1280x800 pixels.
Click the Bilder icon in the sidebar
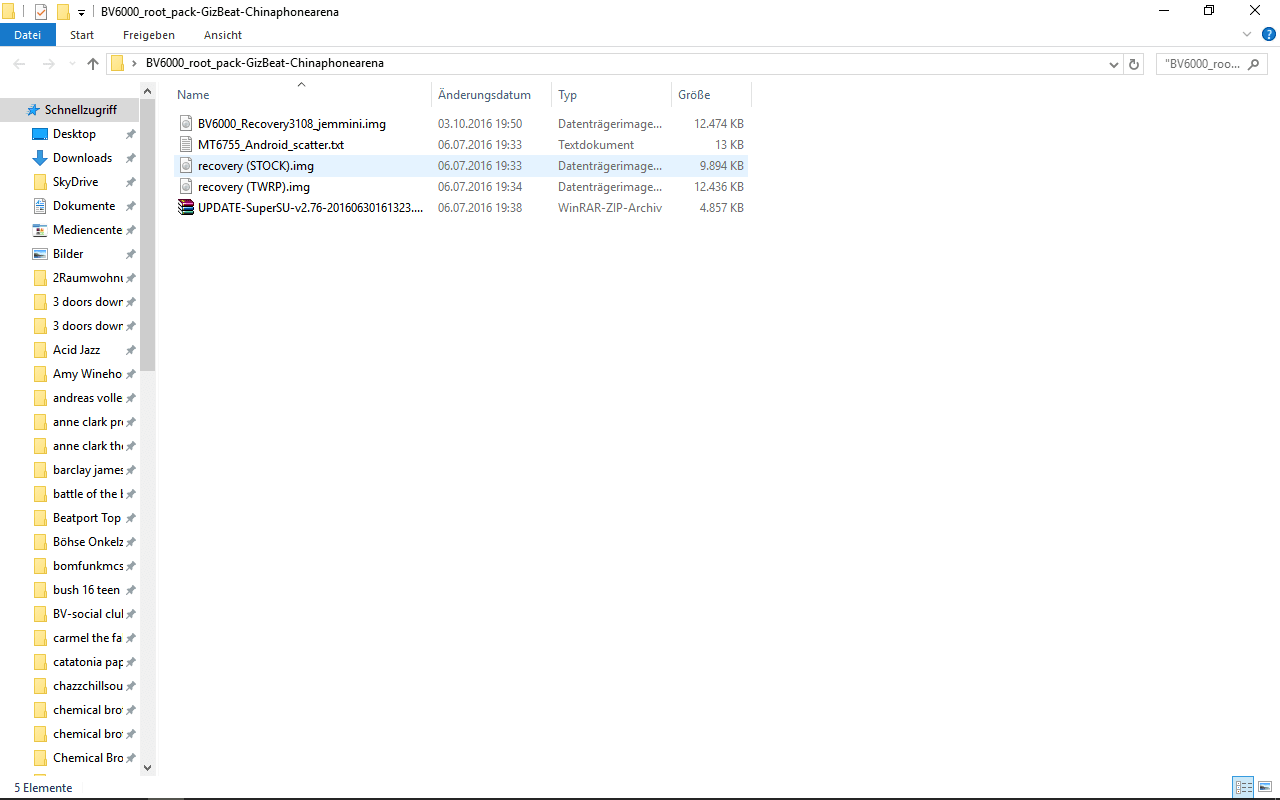40,254
